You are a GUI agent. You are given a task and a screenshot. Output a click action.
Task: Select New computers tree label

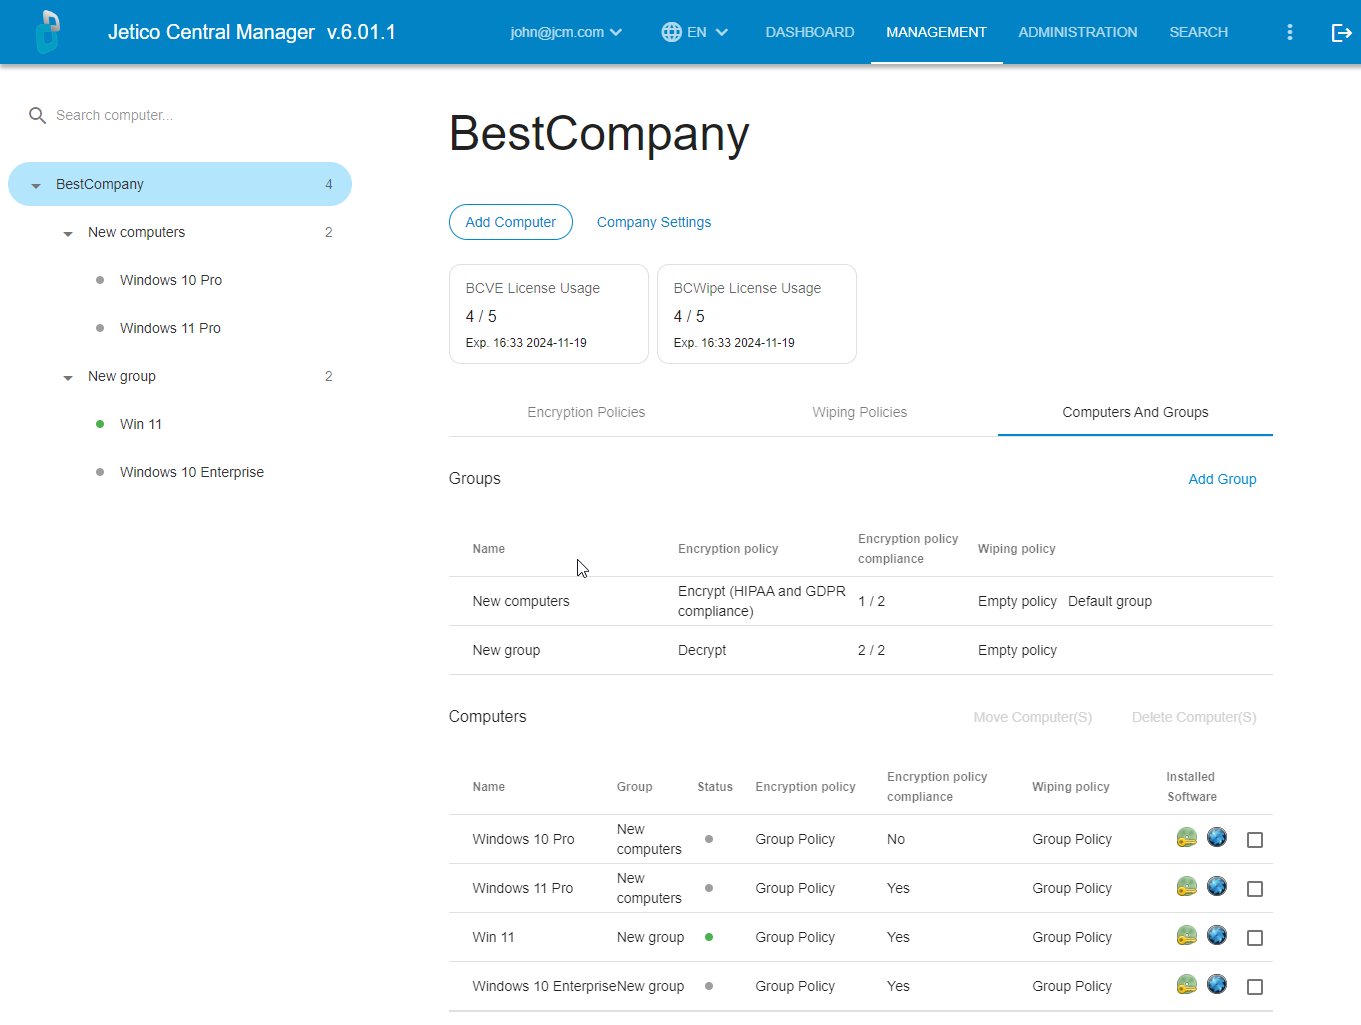tap(136, 232)
